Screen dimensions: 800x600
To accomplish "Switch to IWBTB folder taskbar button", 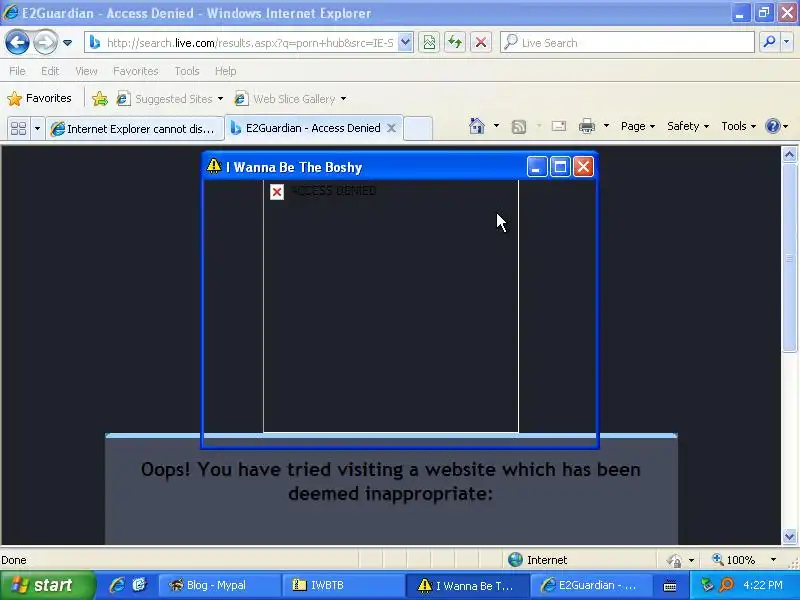I will [343, 585].
